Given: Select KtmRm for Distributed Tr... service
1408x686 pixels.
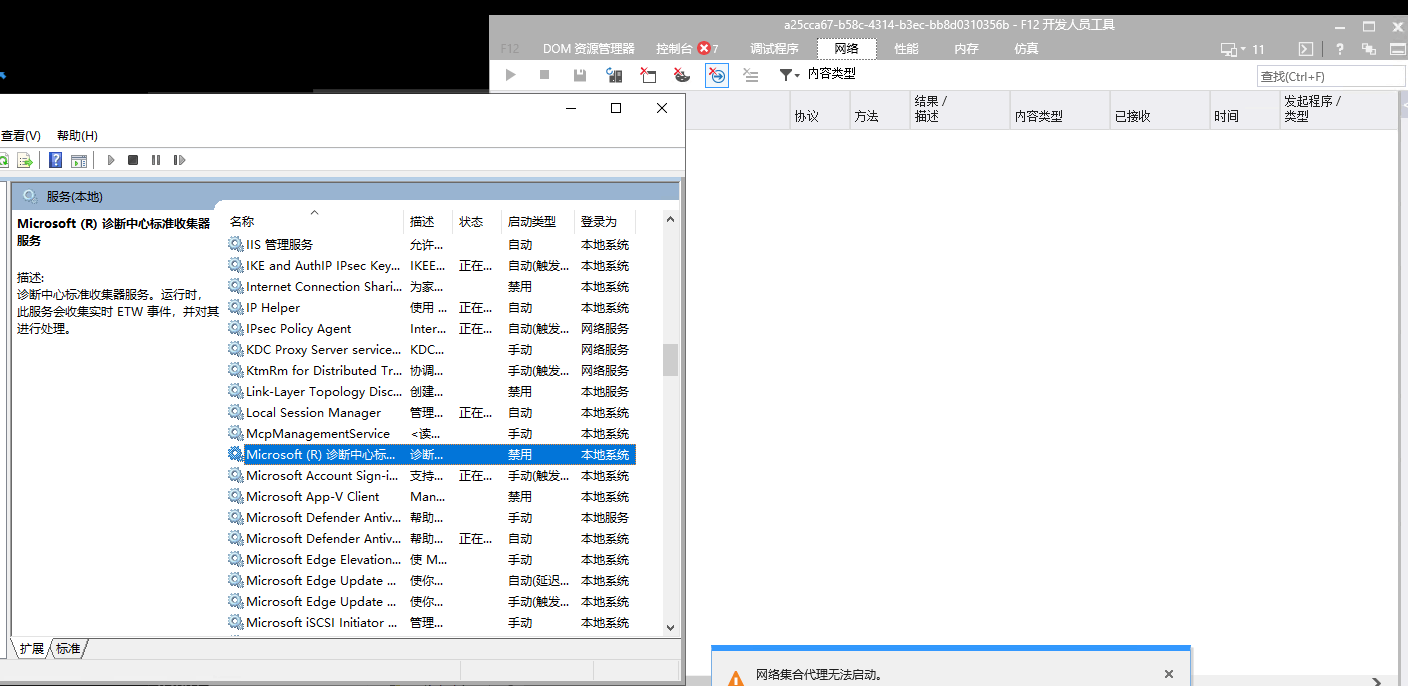Looking at the screenshot, I should 431,370.
